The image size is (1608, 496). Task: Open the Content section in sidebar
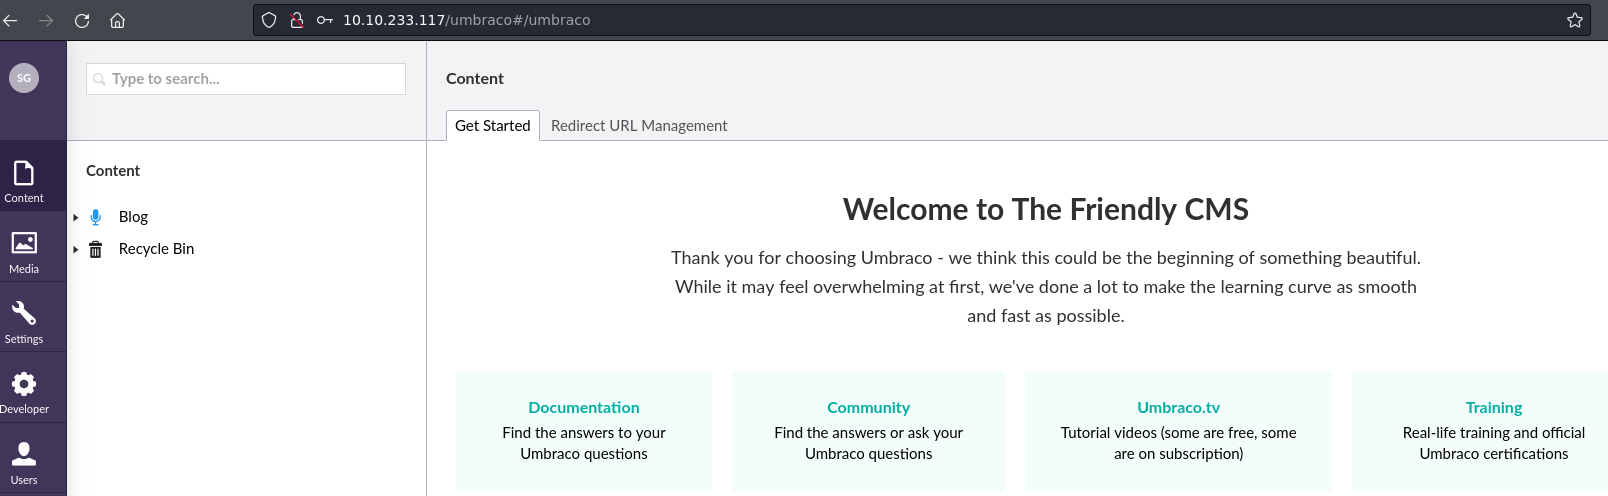(x=24, y=180)
